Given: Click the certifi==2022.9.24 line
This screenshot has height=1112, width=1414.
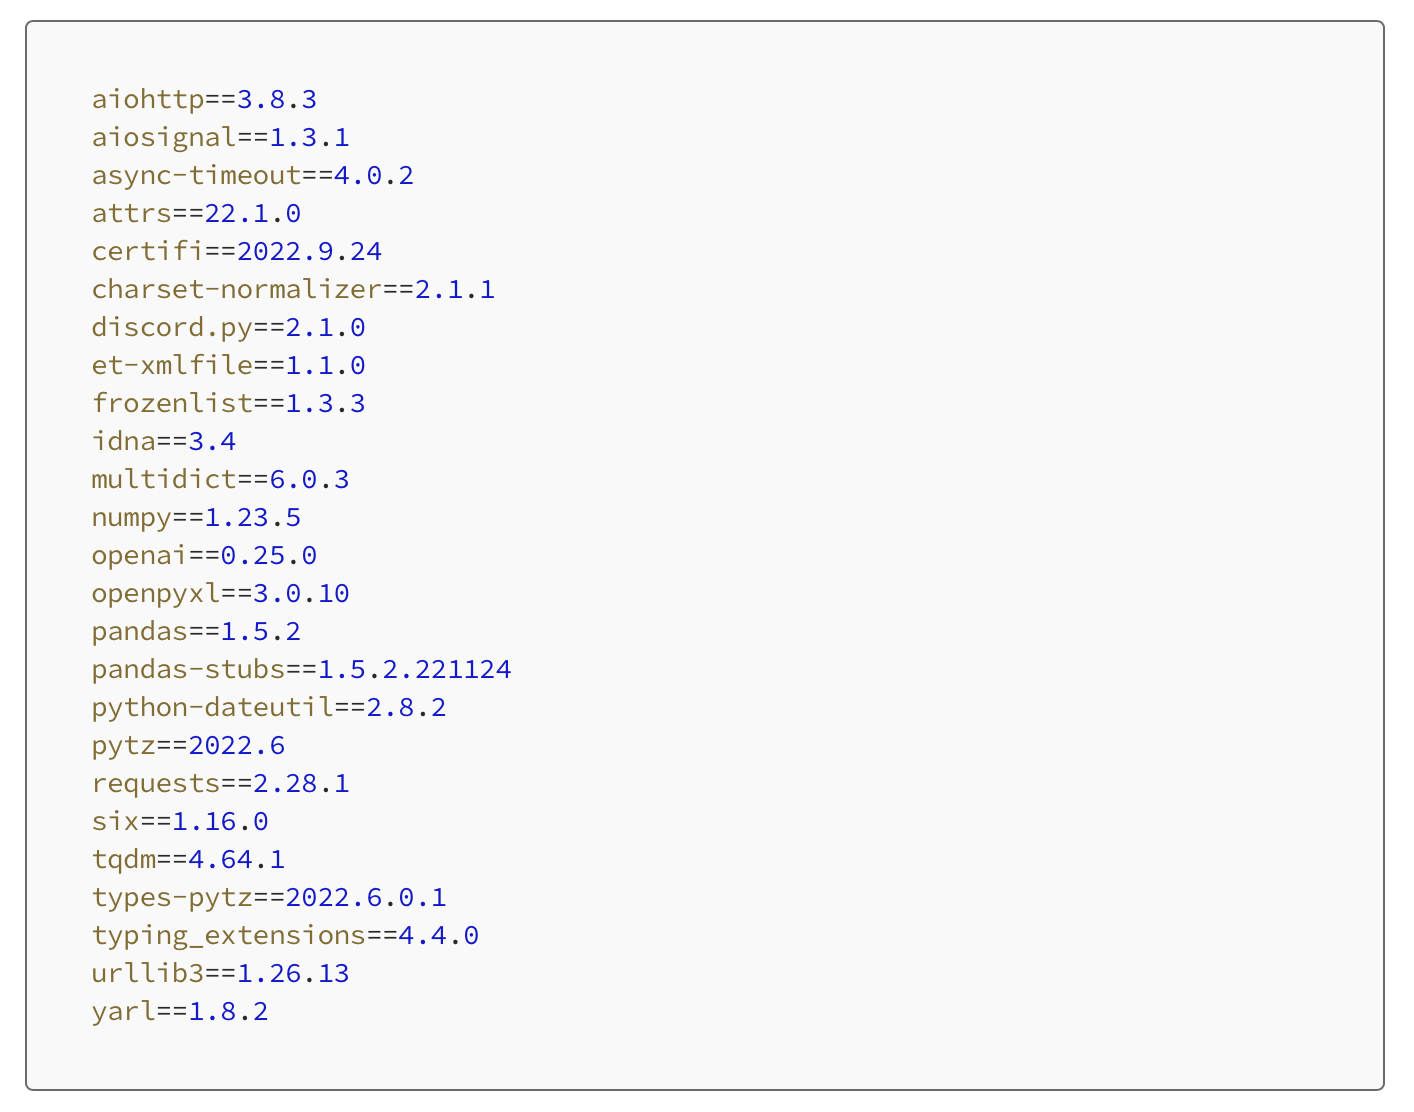Looking at the screenshot, I should tap(236, 251).
